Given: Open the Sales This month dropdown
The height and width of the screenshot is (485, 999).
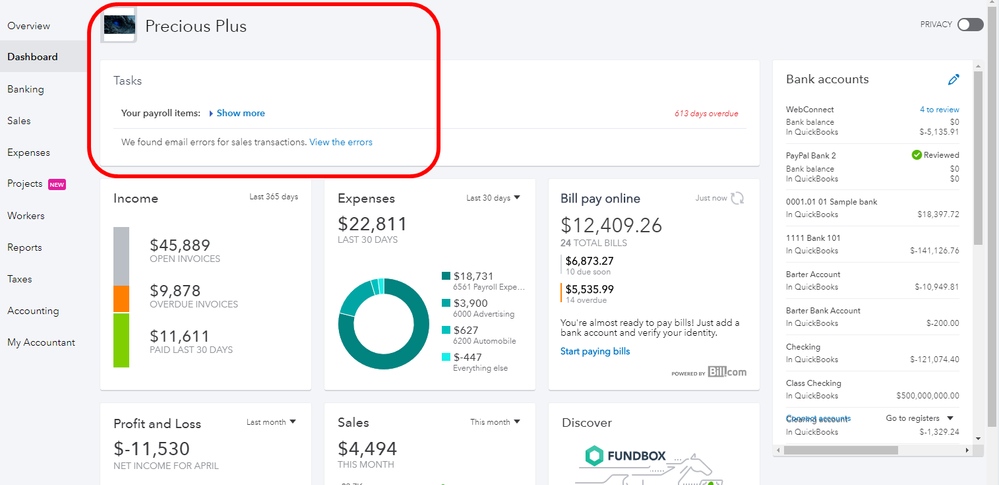Looking at the screenshot, I should point(495,422).
